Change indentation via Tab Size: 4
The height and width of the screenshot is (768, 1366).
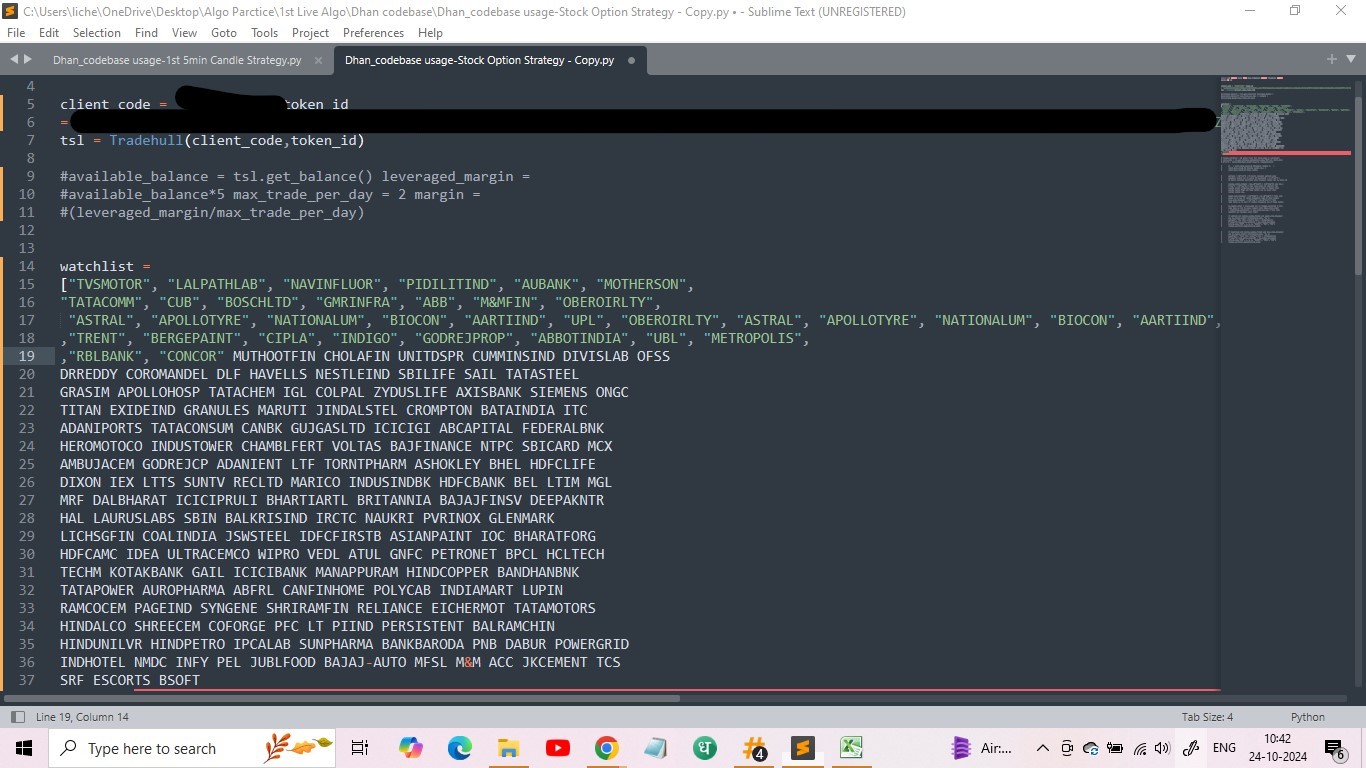click(1207, 717)
